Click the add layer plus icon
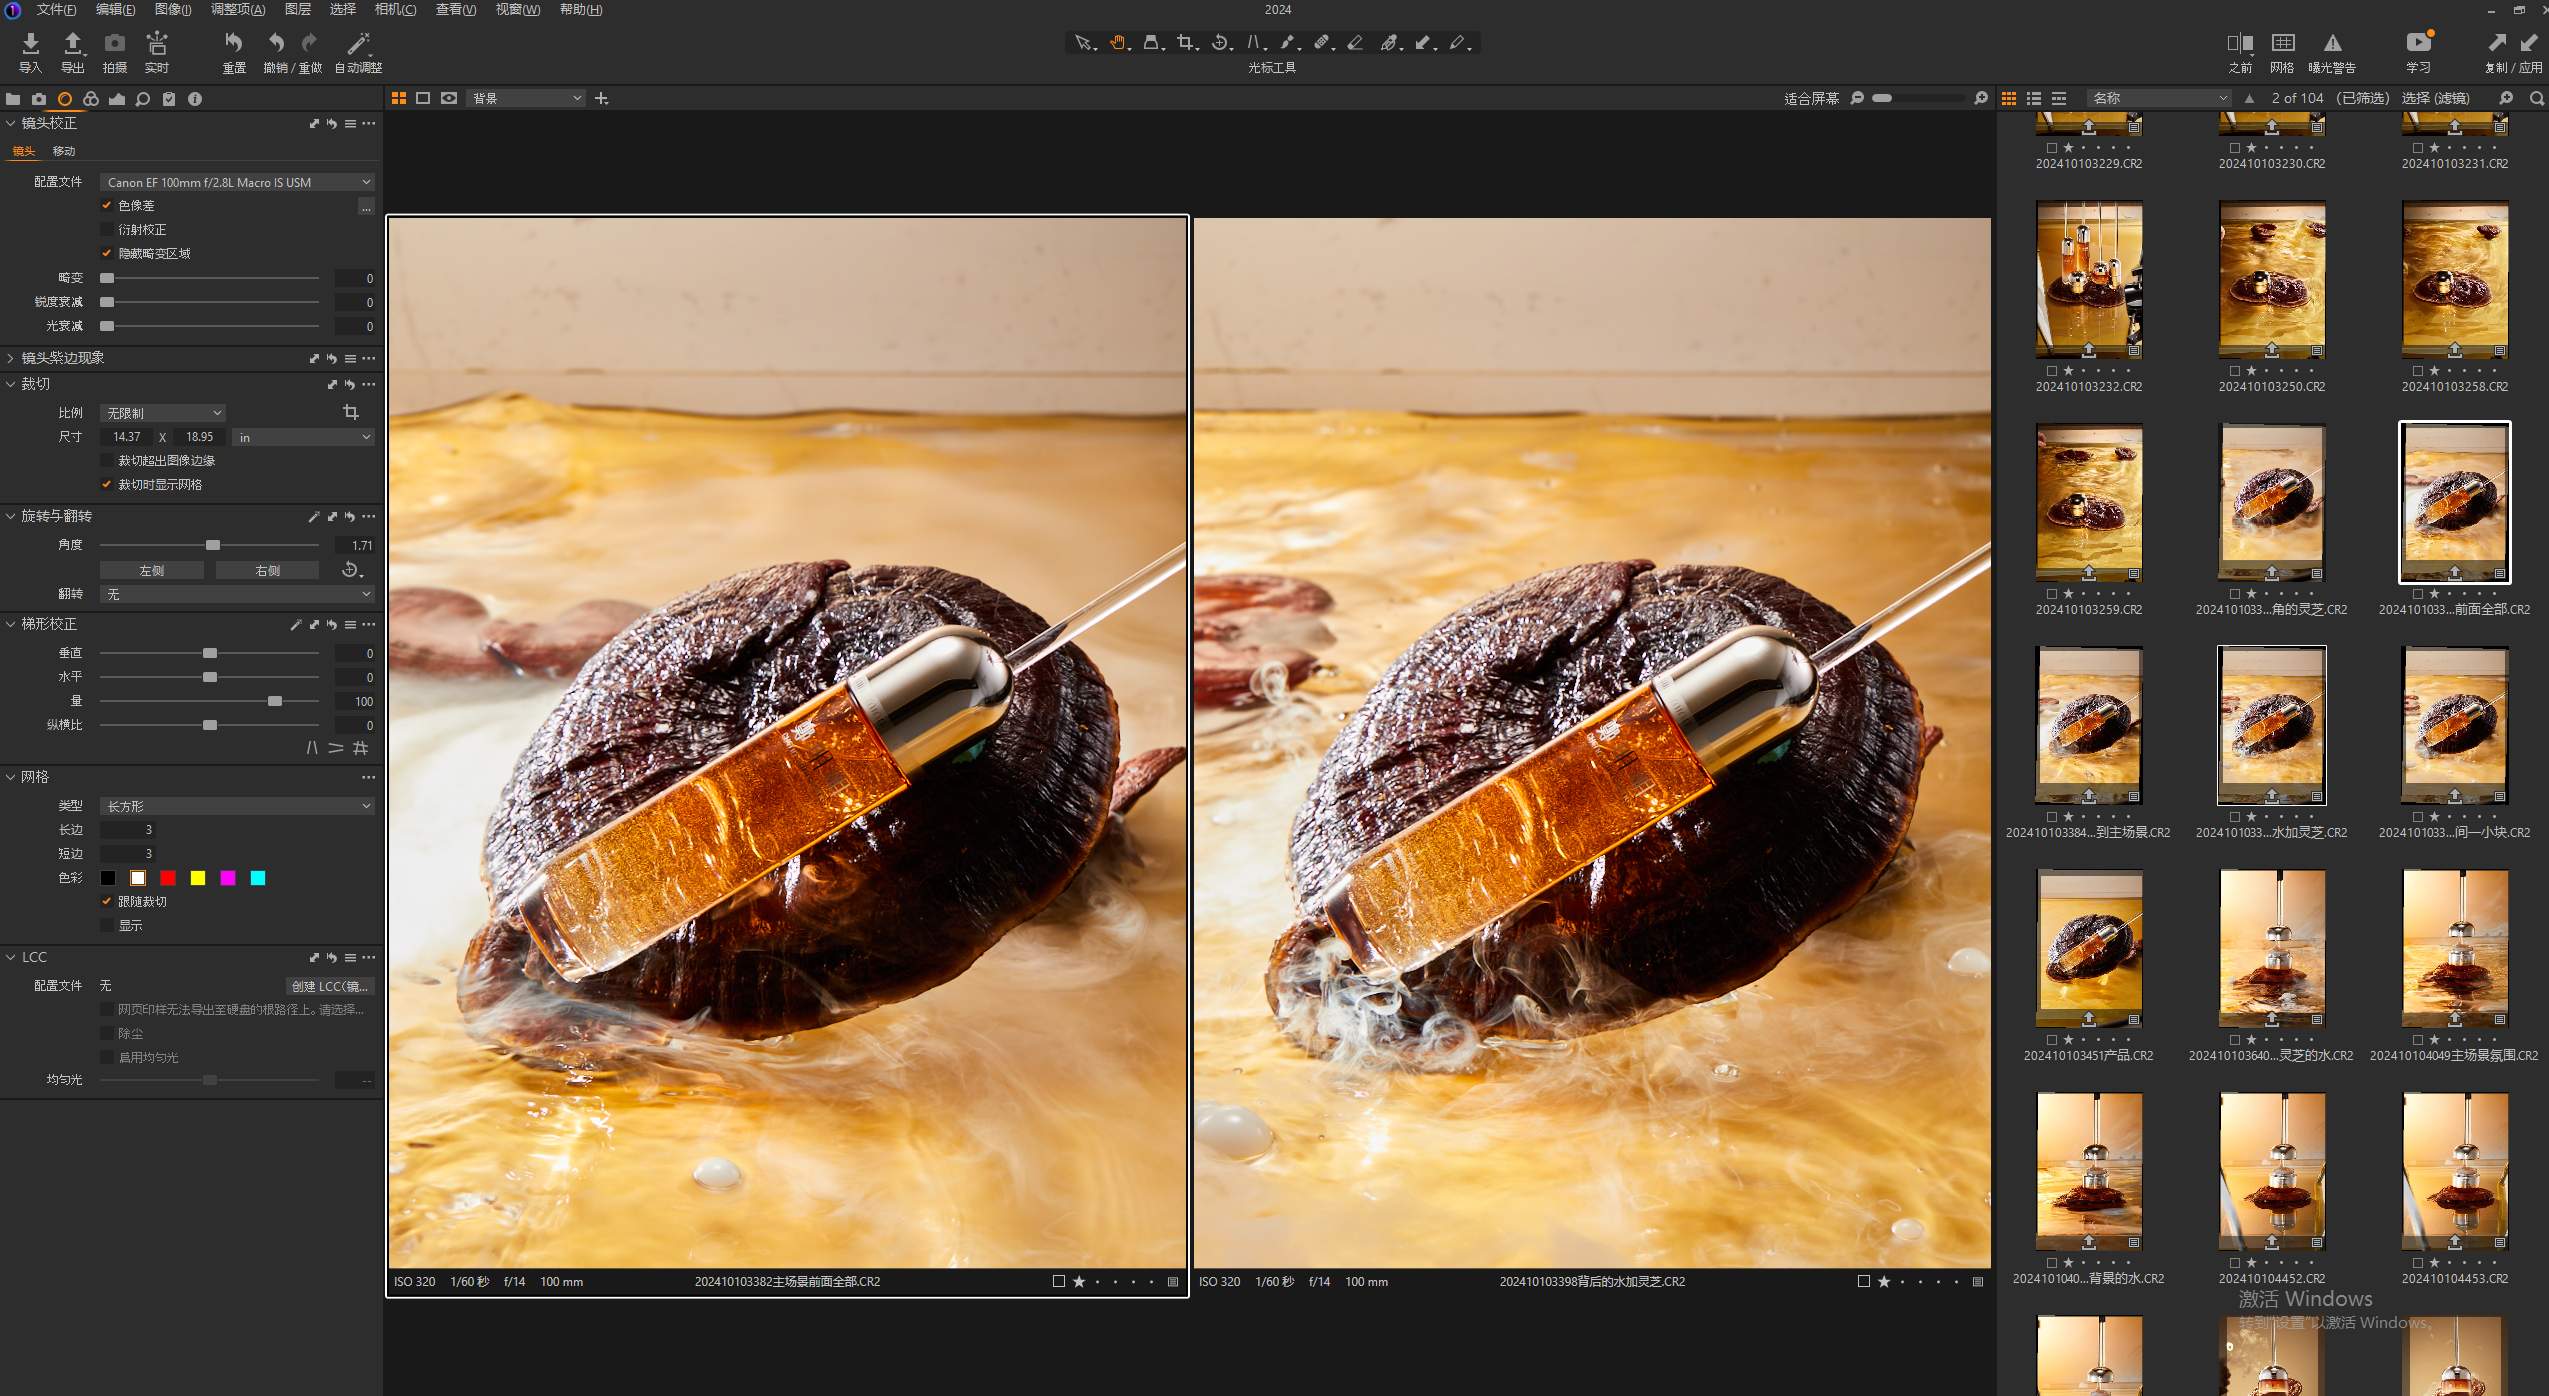 click(601, 98)
